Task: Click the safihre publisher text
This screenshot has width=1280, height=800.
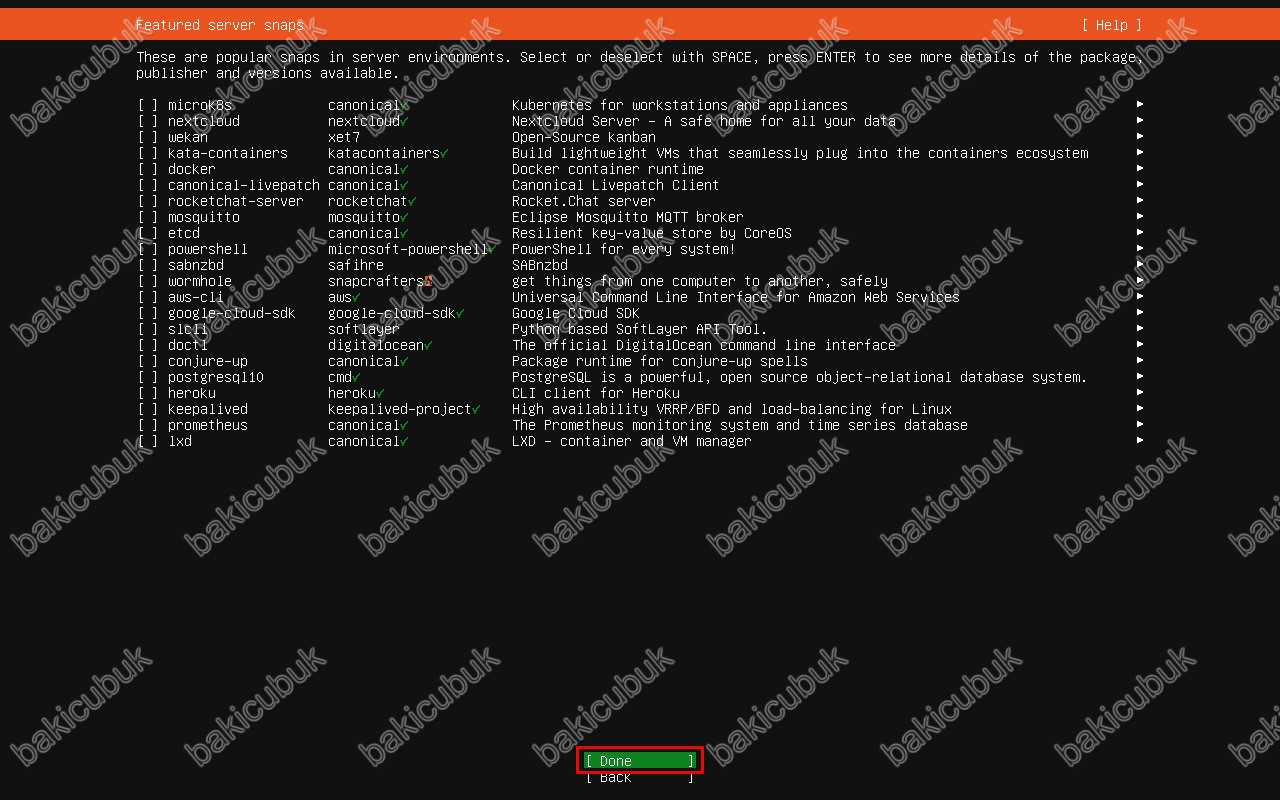Action: pos(356,265)
